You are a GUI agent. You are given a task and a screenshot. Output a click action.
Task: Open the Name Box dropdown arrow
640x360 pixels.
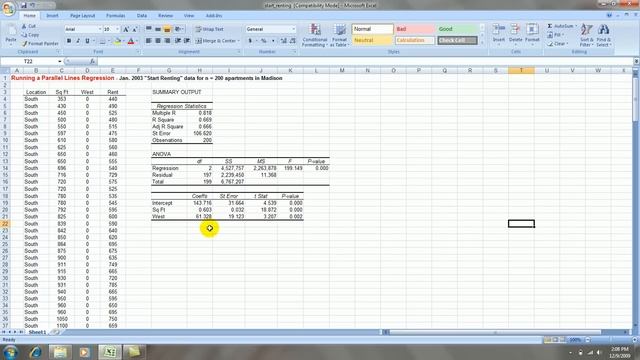(60, 61)
